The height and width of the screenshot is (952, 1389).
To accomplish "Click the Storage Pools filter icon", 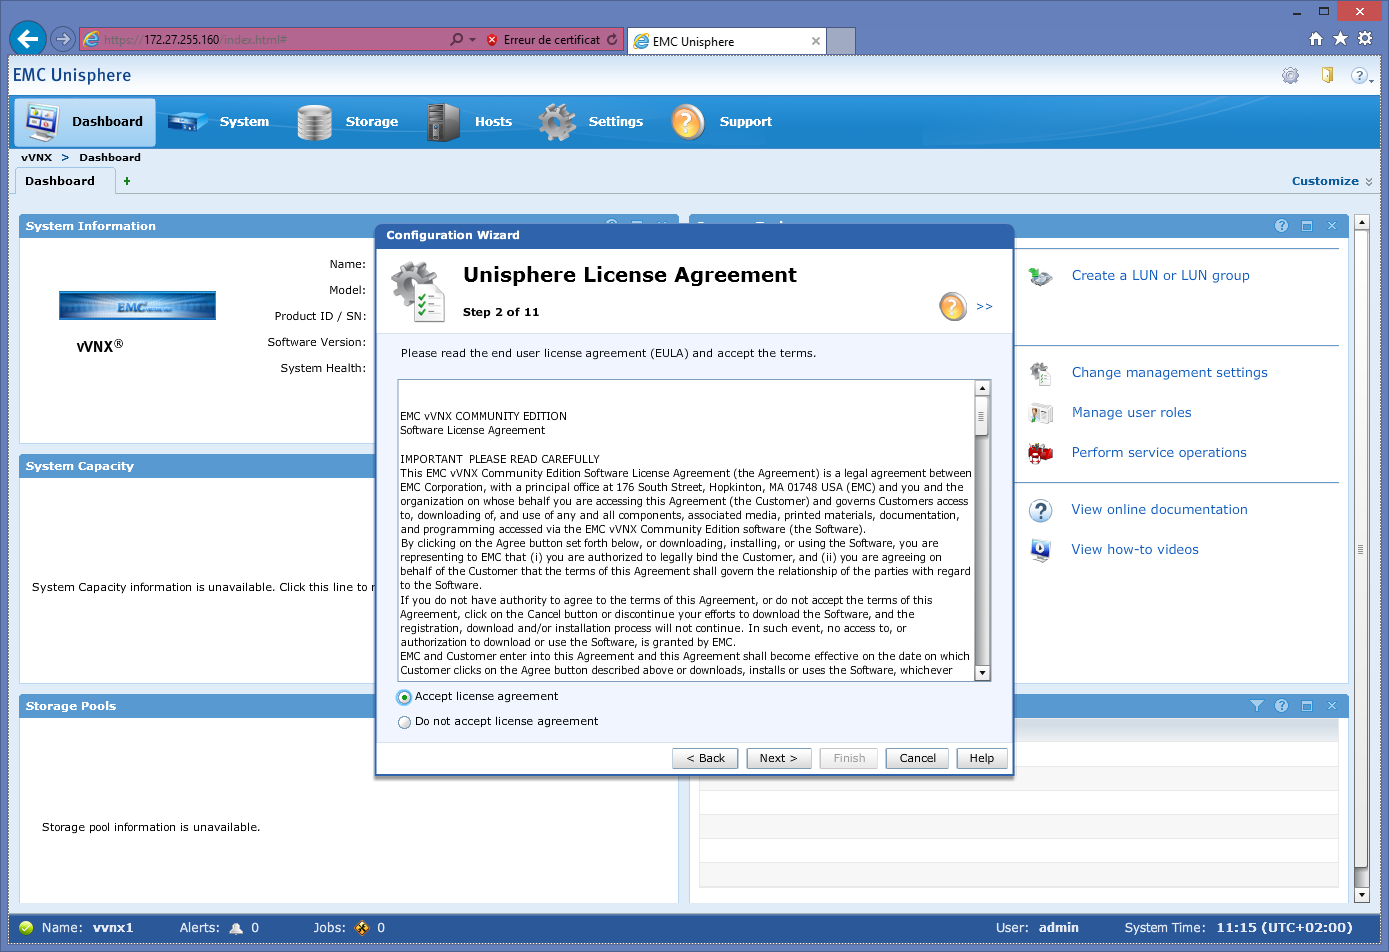I will coord(1256,706).
